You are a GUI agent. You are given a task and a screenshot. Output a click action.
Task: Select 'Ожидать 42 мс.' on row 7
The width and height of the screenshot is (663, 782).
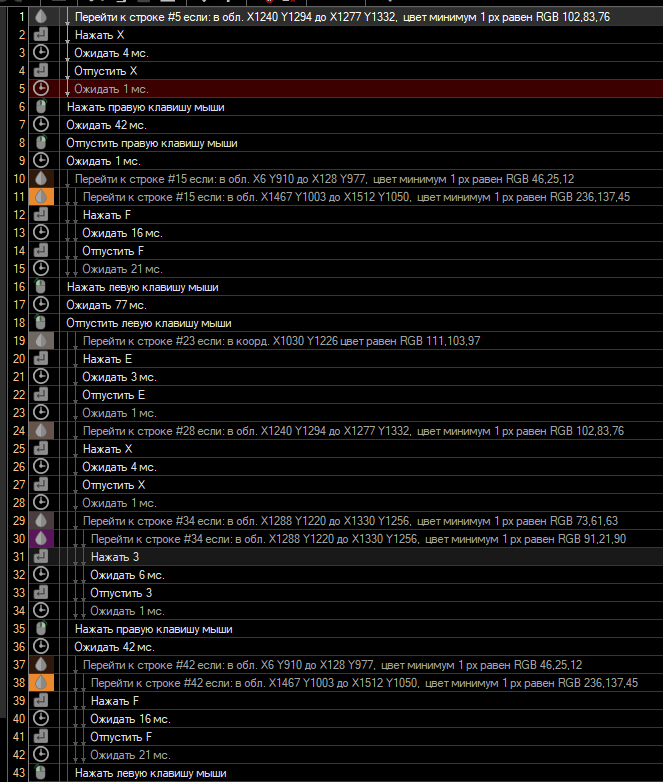pos(106,125)
